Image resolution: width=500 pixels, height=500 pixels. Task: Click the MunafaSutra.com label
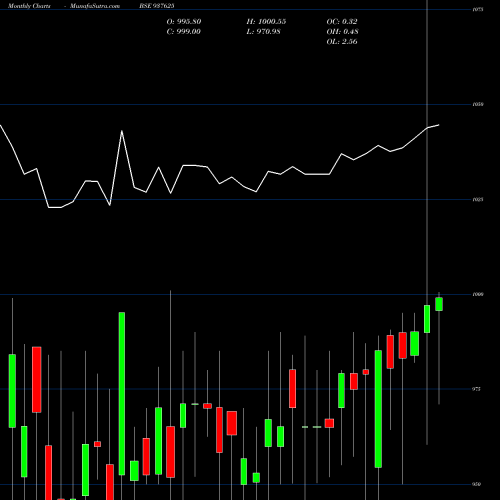(95, 6)
